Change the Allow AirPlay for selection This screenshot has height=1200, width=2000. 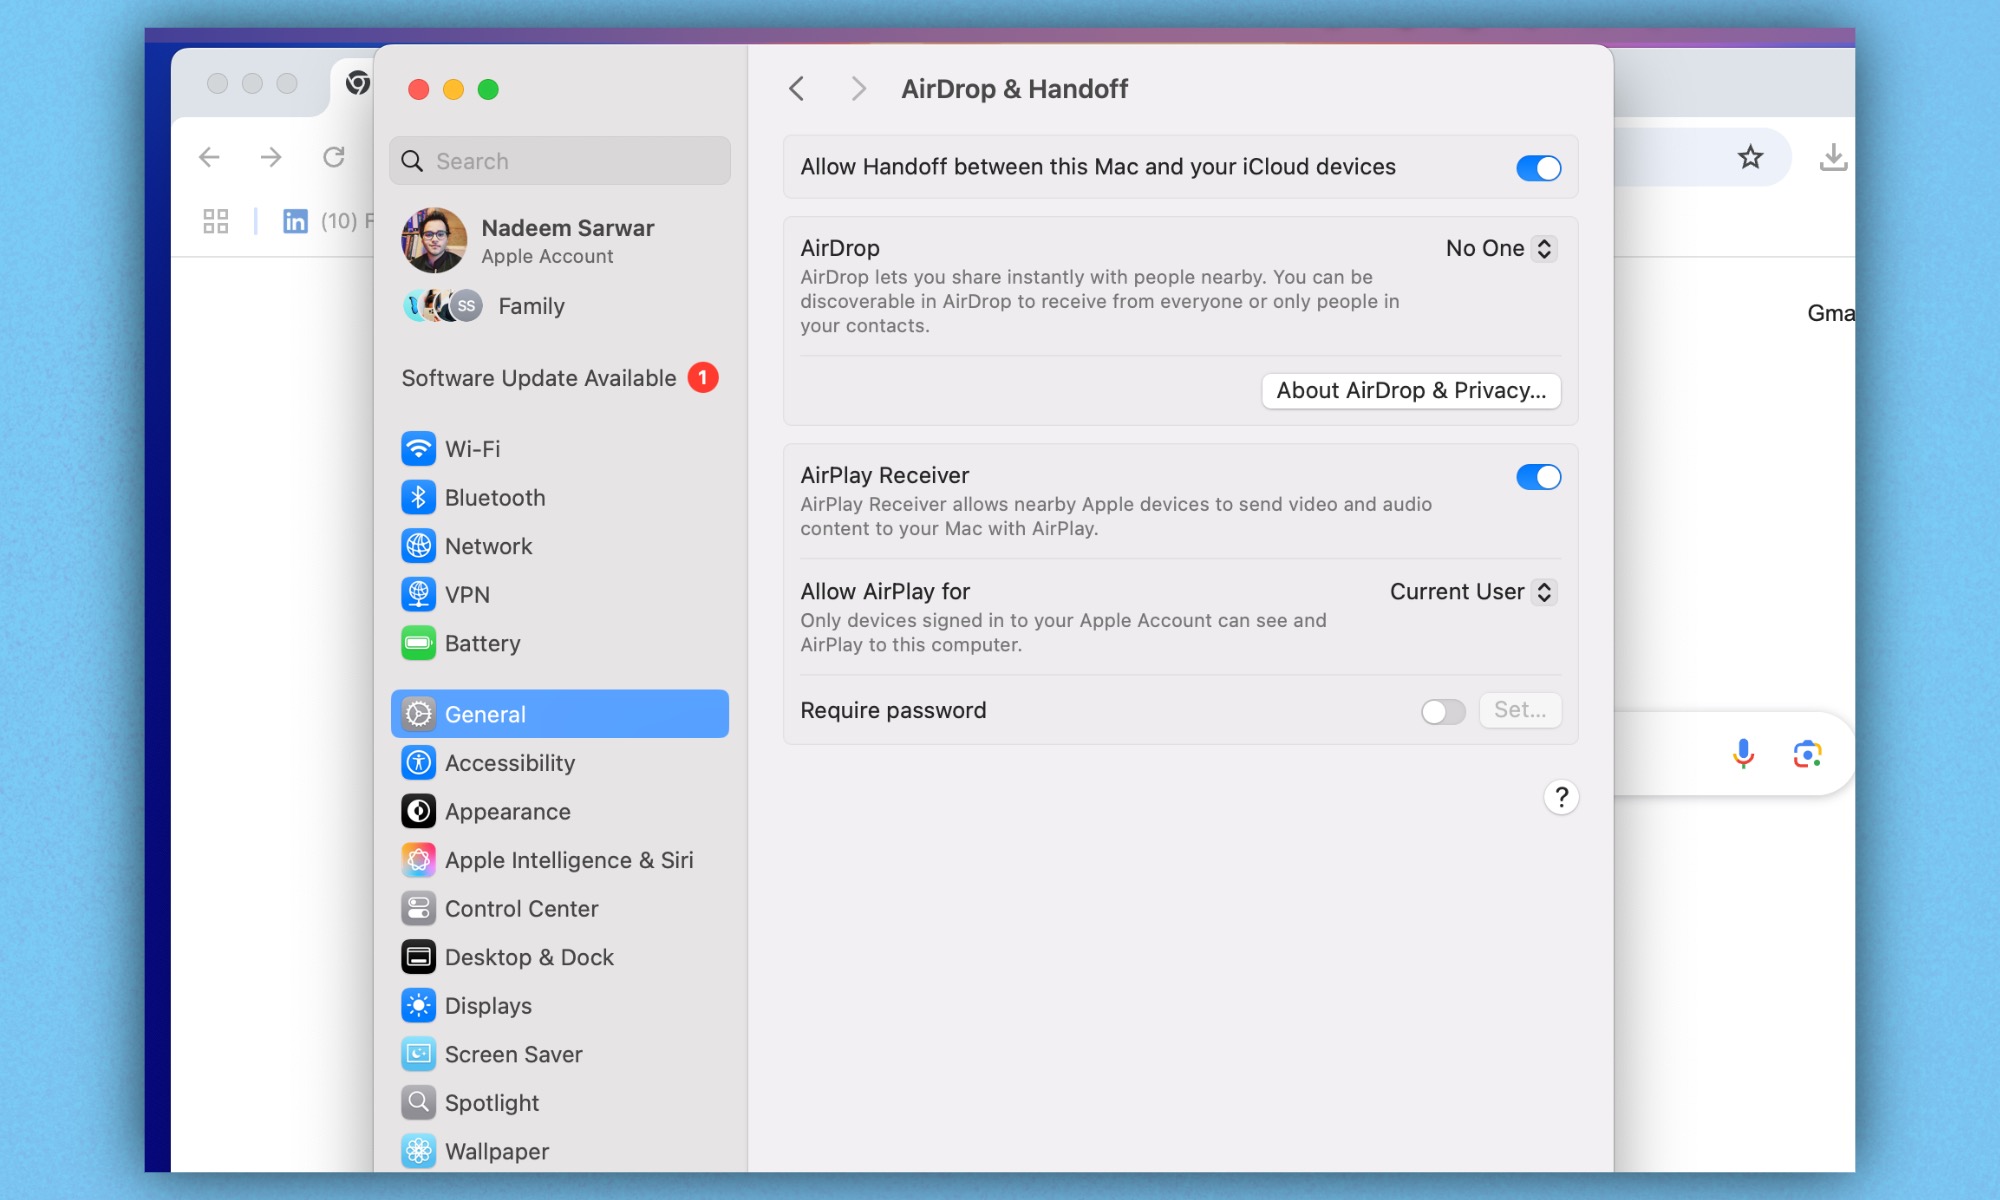coord(1470,592)
